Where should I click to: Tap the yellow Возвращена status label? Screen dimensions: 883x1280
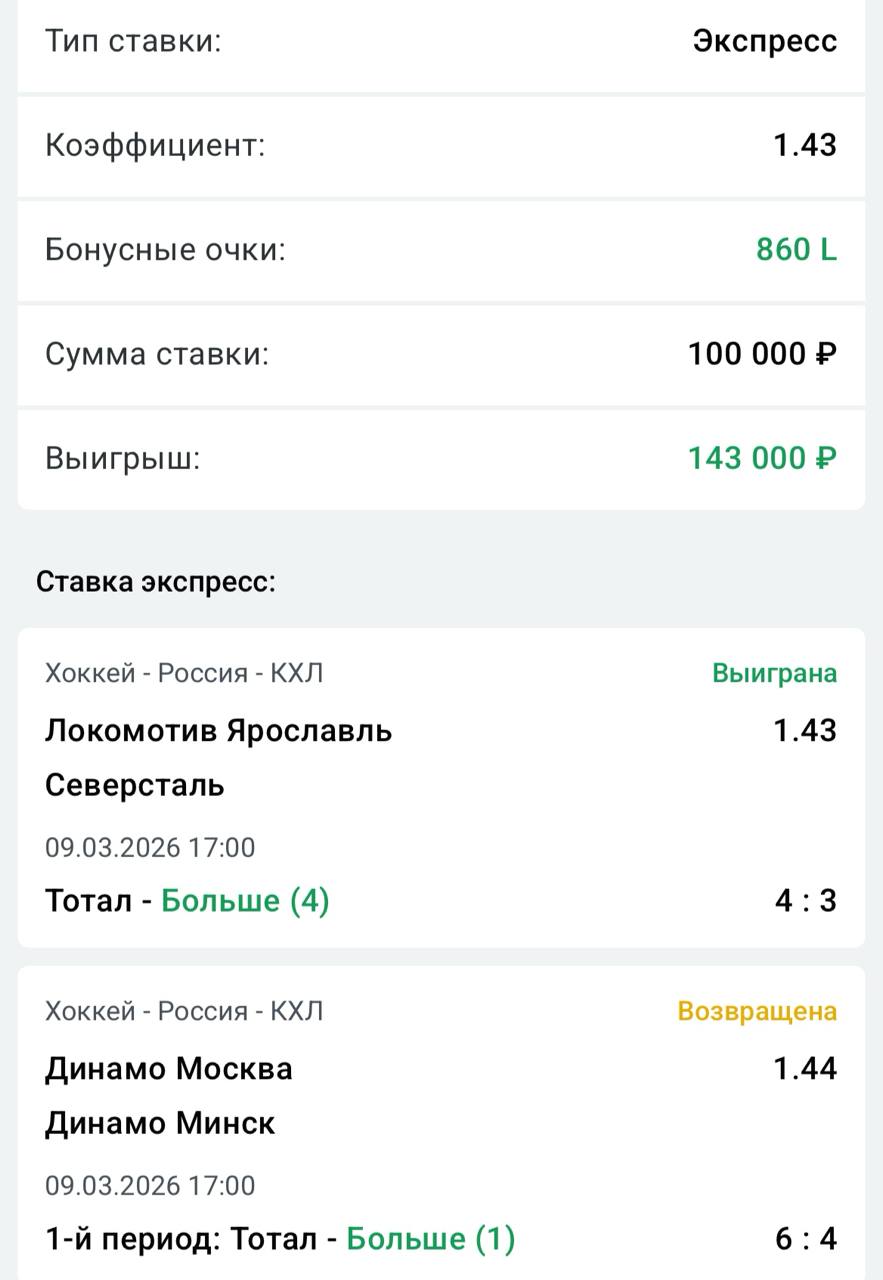[x=757, y=1011]
